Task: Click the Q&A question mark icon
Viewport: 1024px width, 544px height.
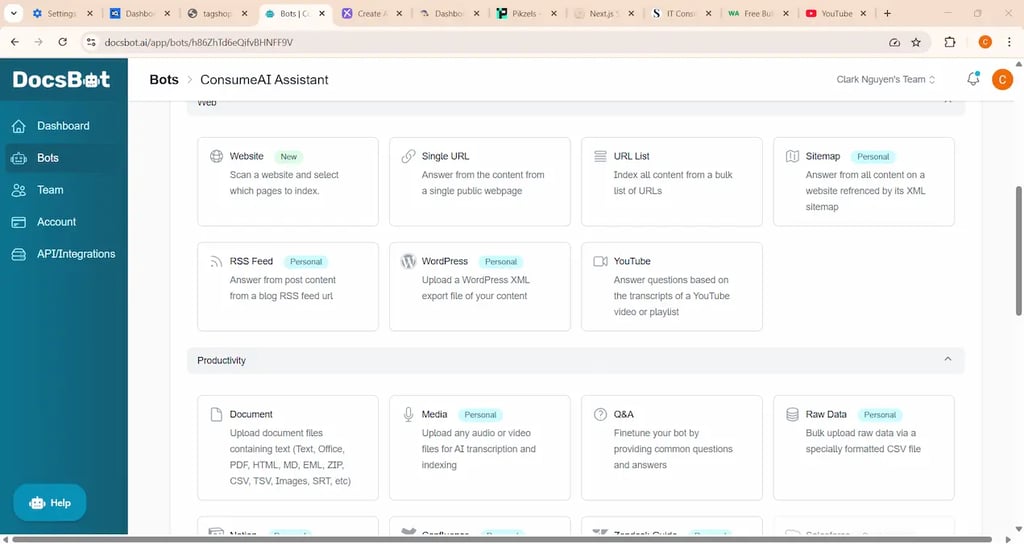Action: [600, 415]
